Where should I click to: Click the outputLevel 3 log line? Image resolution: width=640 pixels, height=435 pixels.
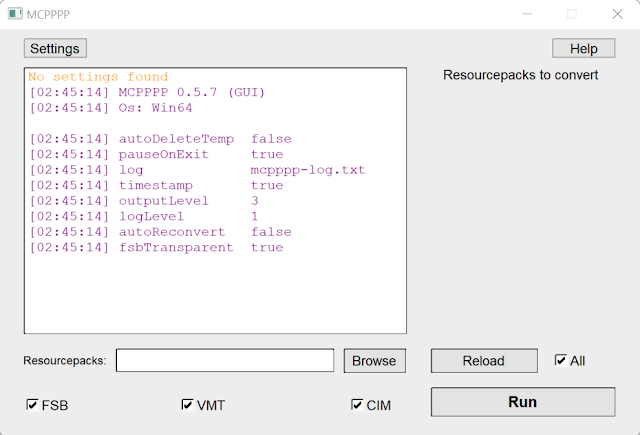click(144, 201)
